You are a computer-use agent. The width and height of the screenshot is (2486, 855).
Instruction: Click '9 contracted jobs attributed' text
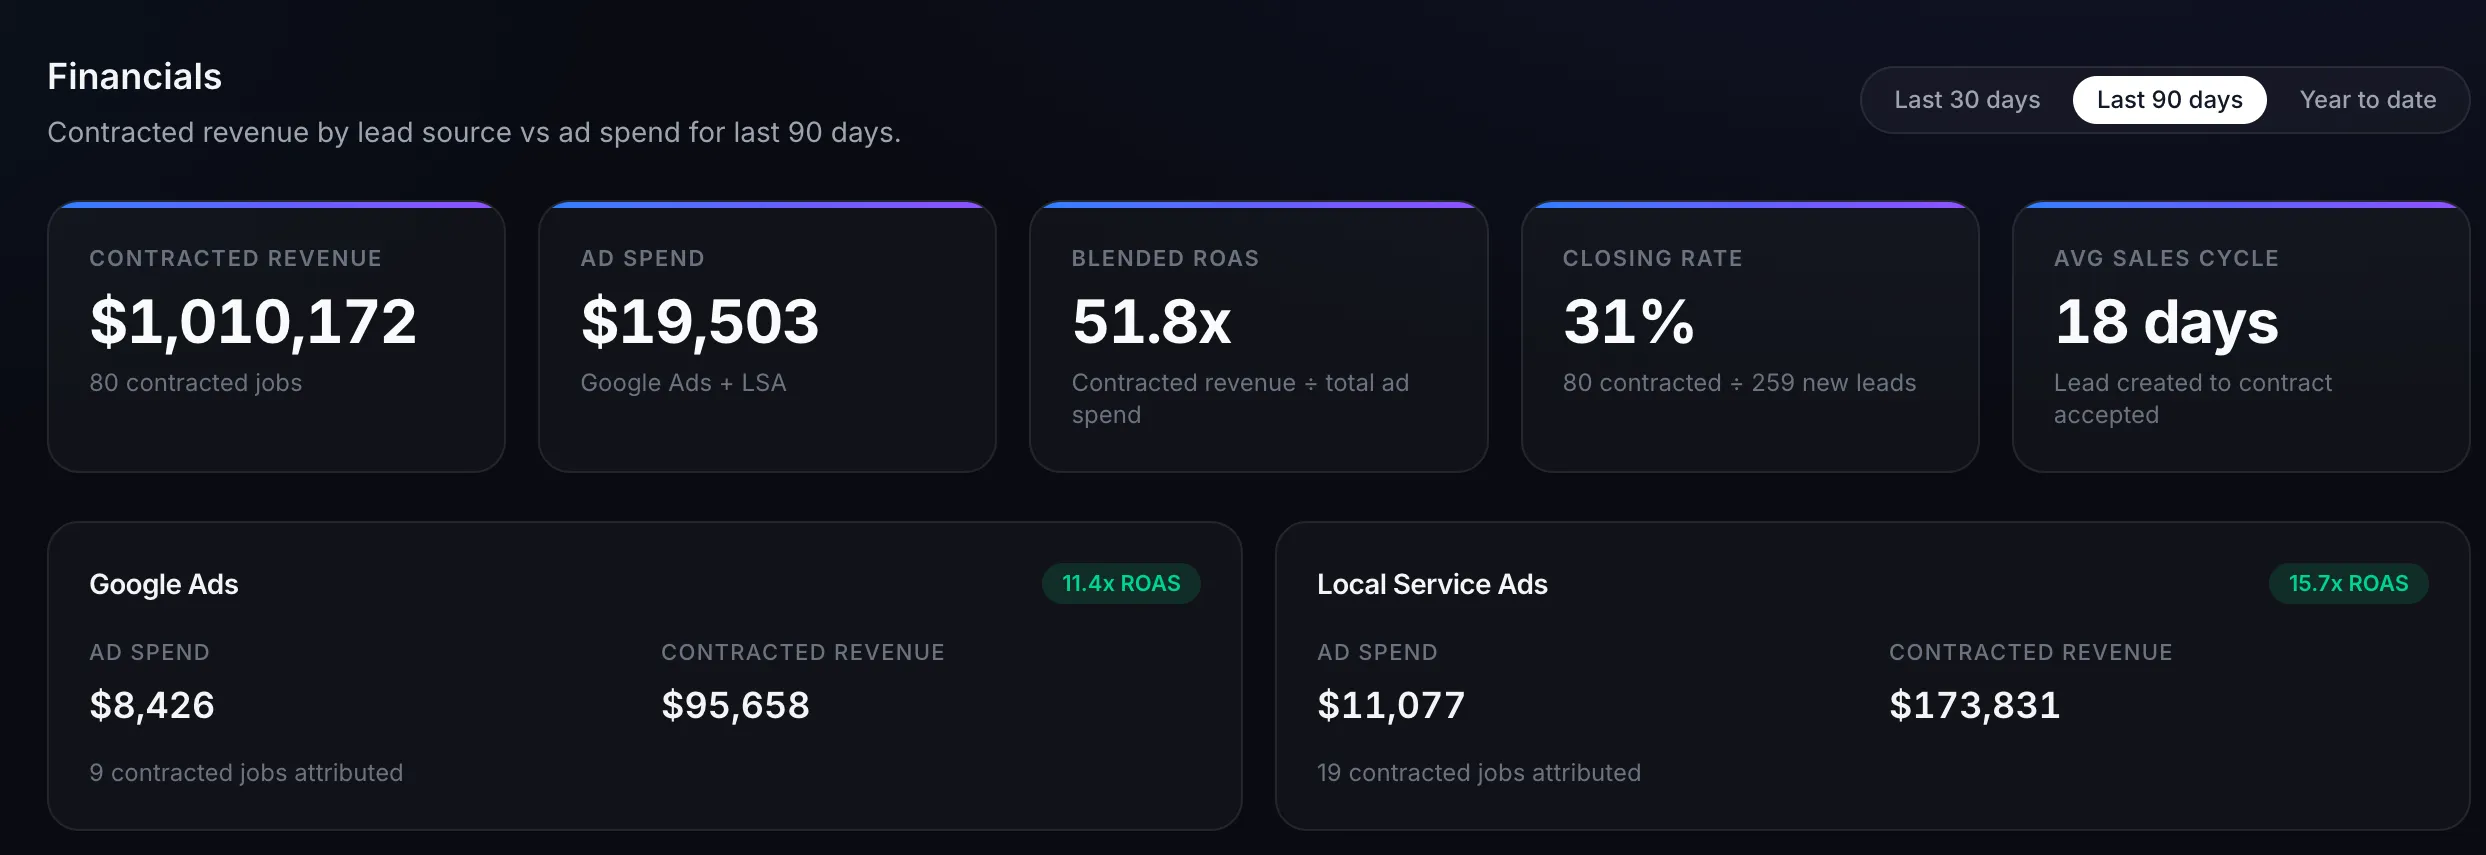click(246, 773)
